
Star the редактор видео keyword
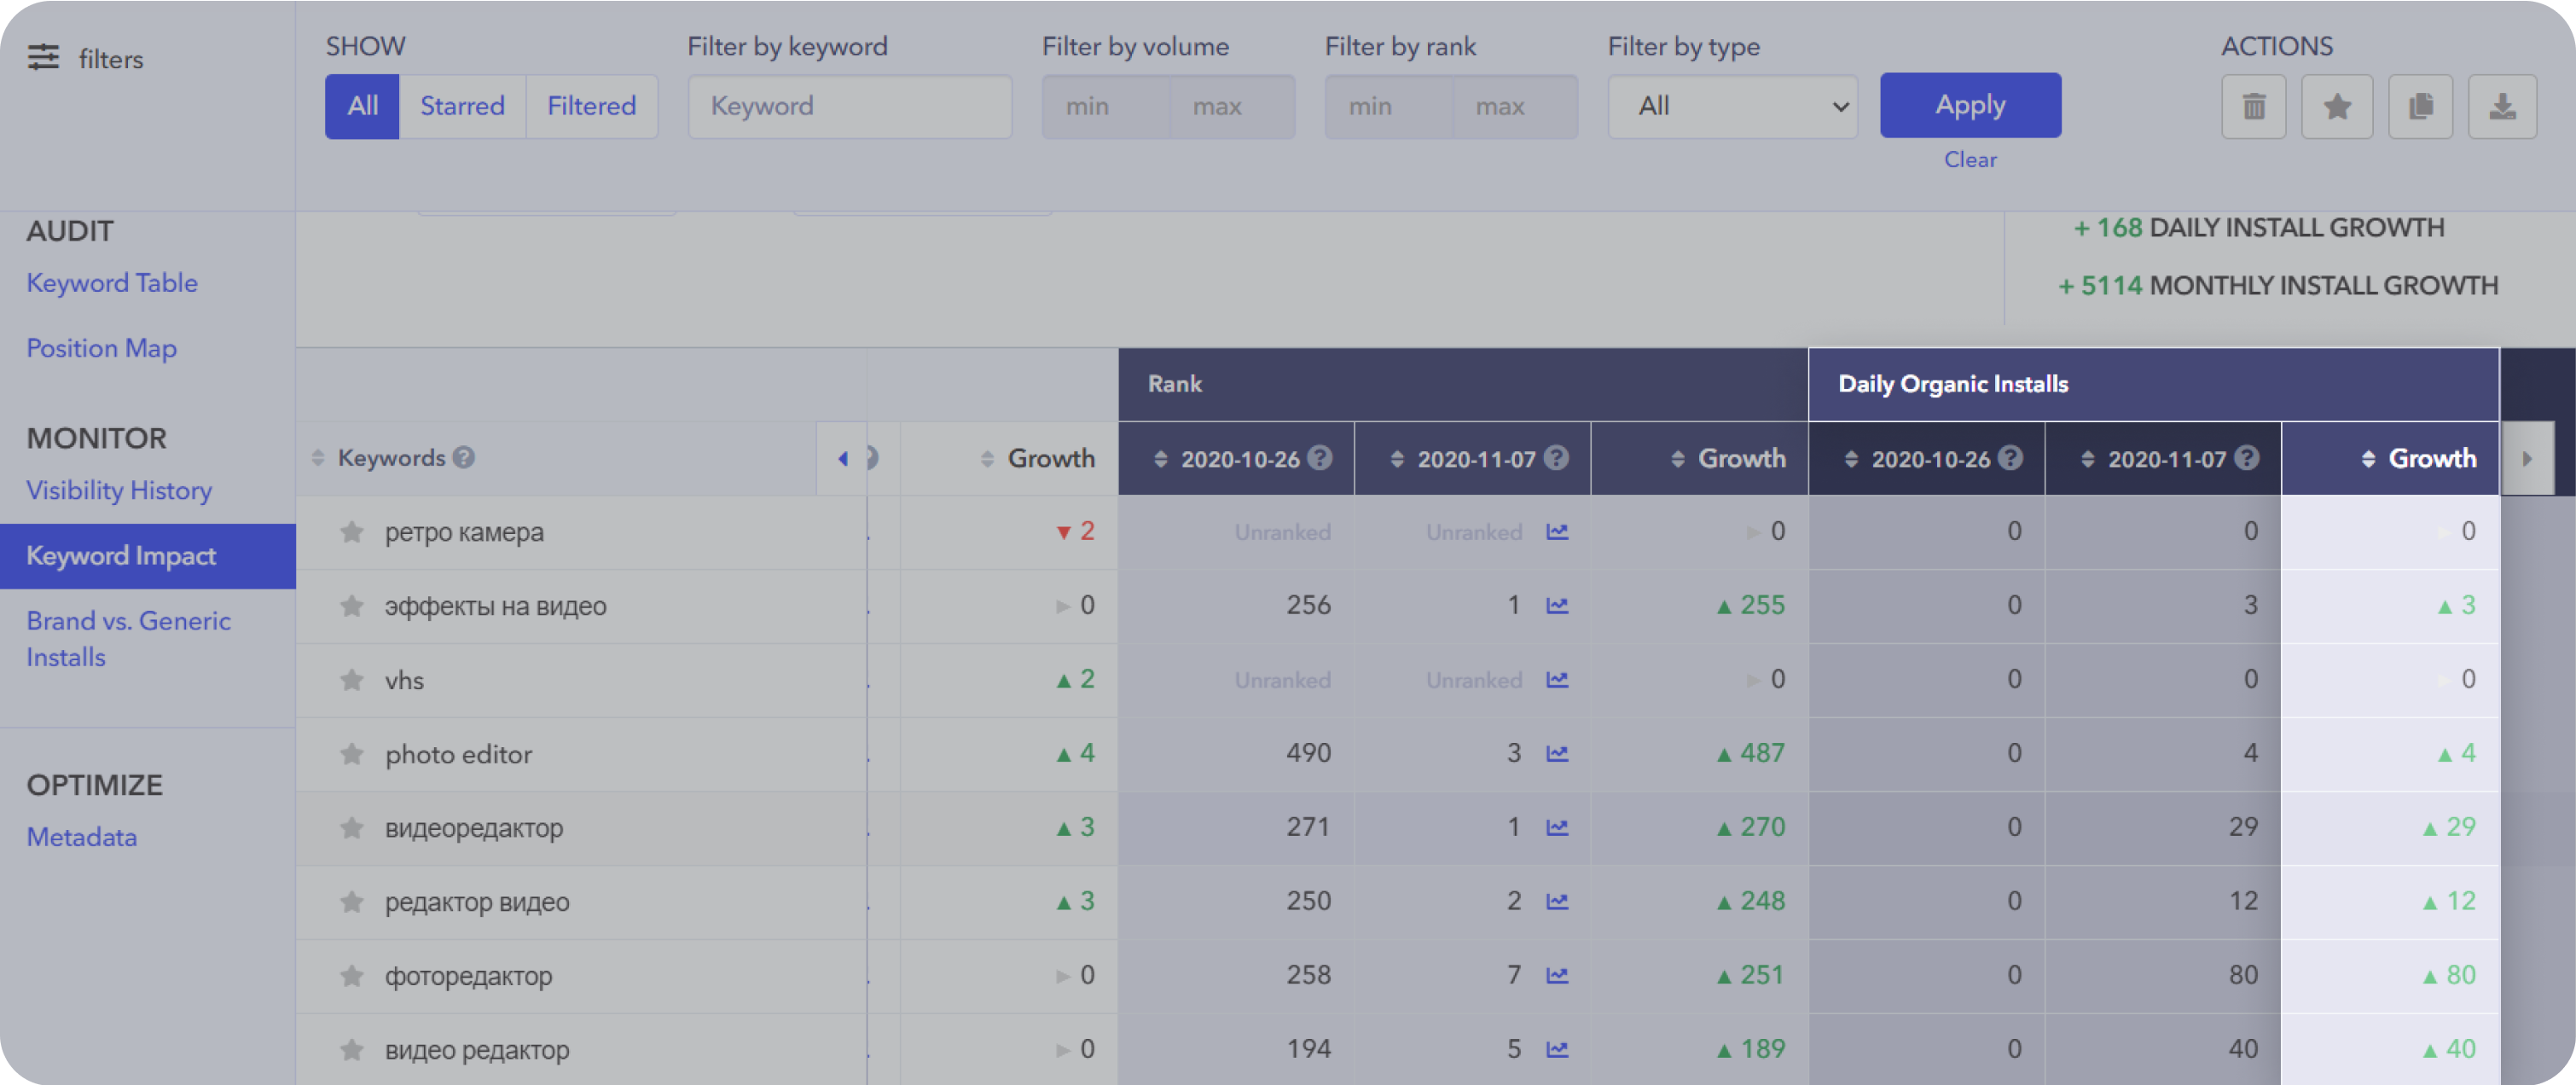click(x=351, y=902)
